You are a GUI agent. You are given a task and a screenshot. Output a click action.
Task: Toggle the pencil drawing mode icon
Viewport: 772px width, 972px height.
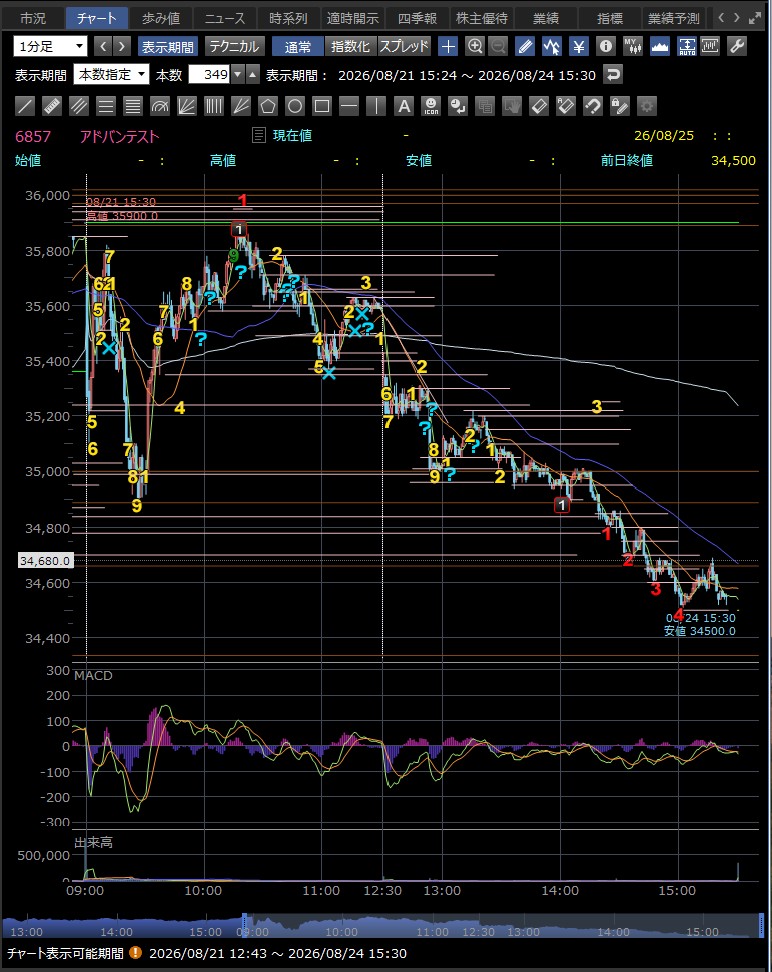point(525,46)
